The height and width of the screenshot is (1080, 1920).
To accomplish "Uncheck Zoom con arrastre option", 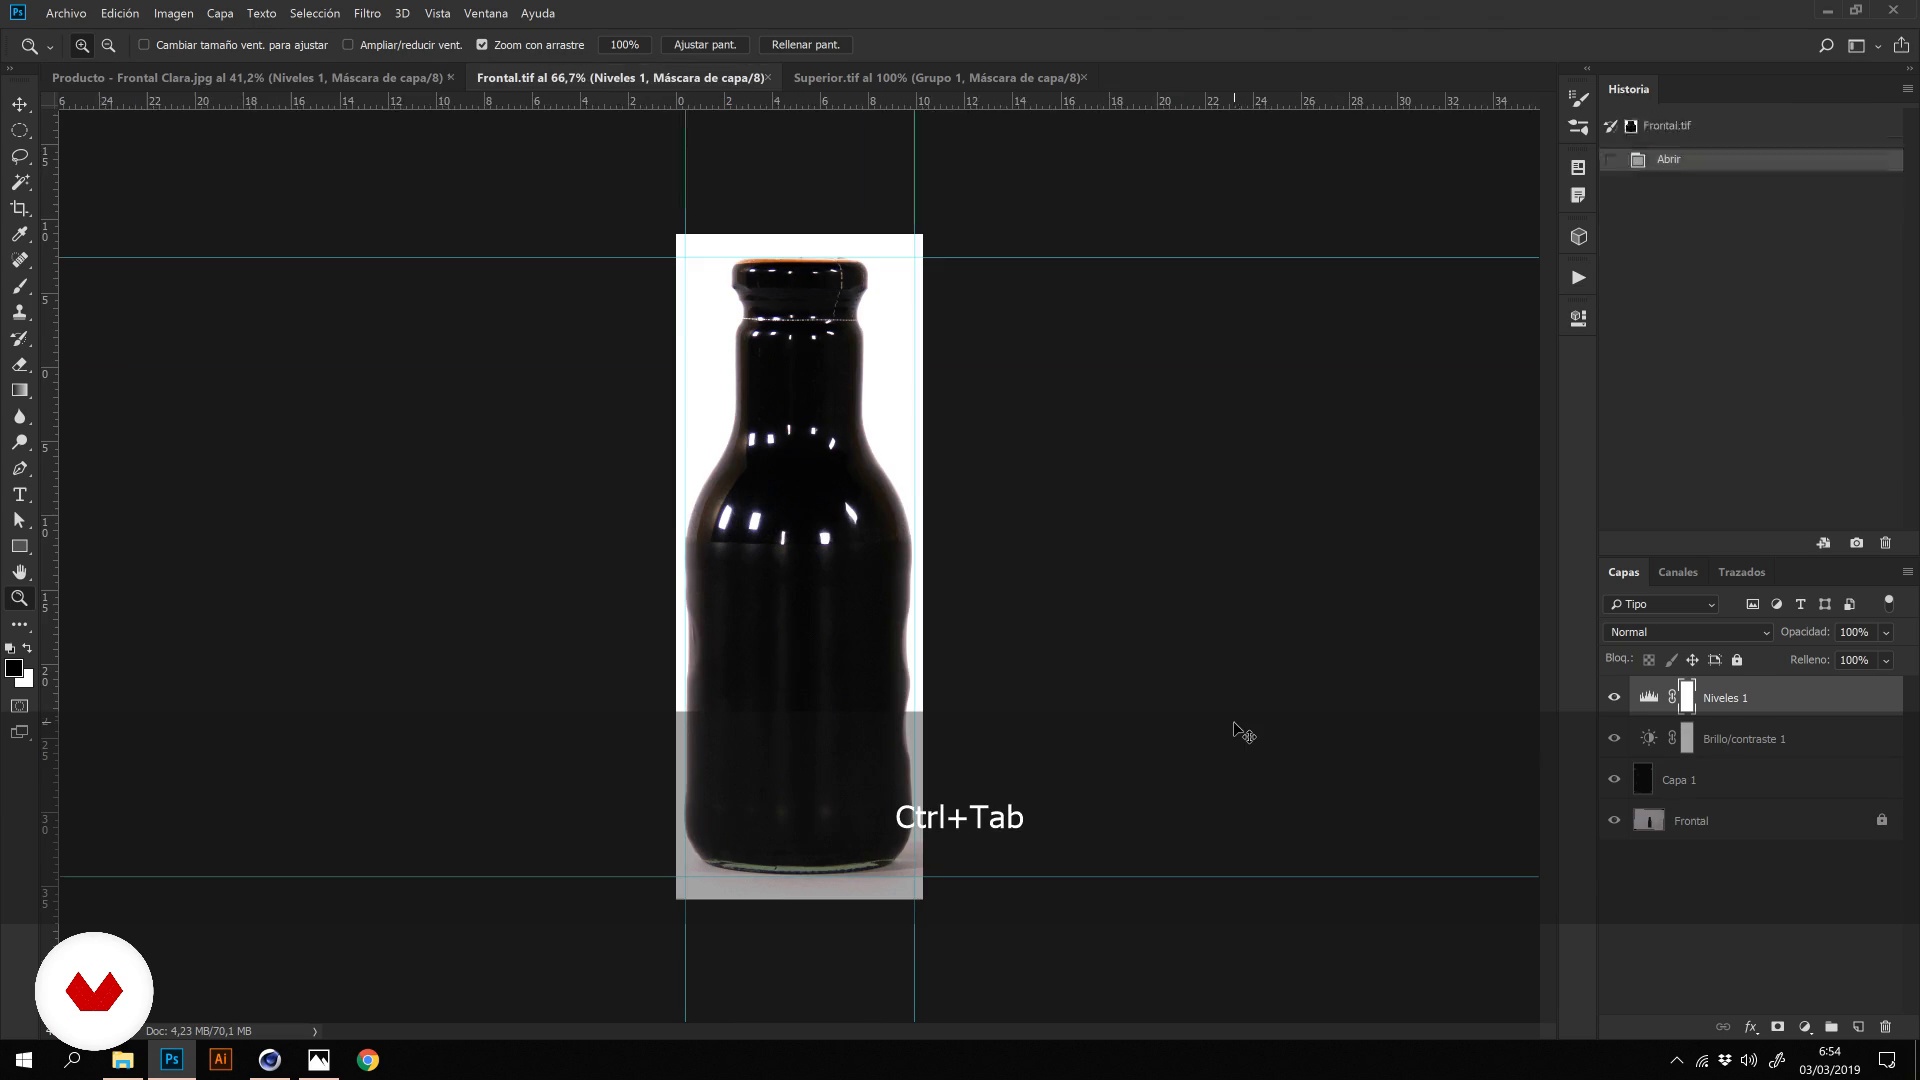I will click(x=482, y=45).
